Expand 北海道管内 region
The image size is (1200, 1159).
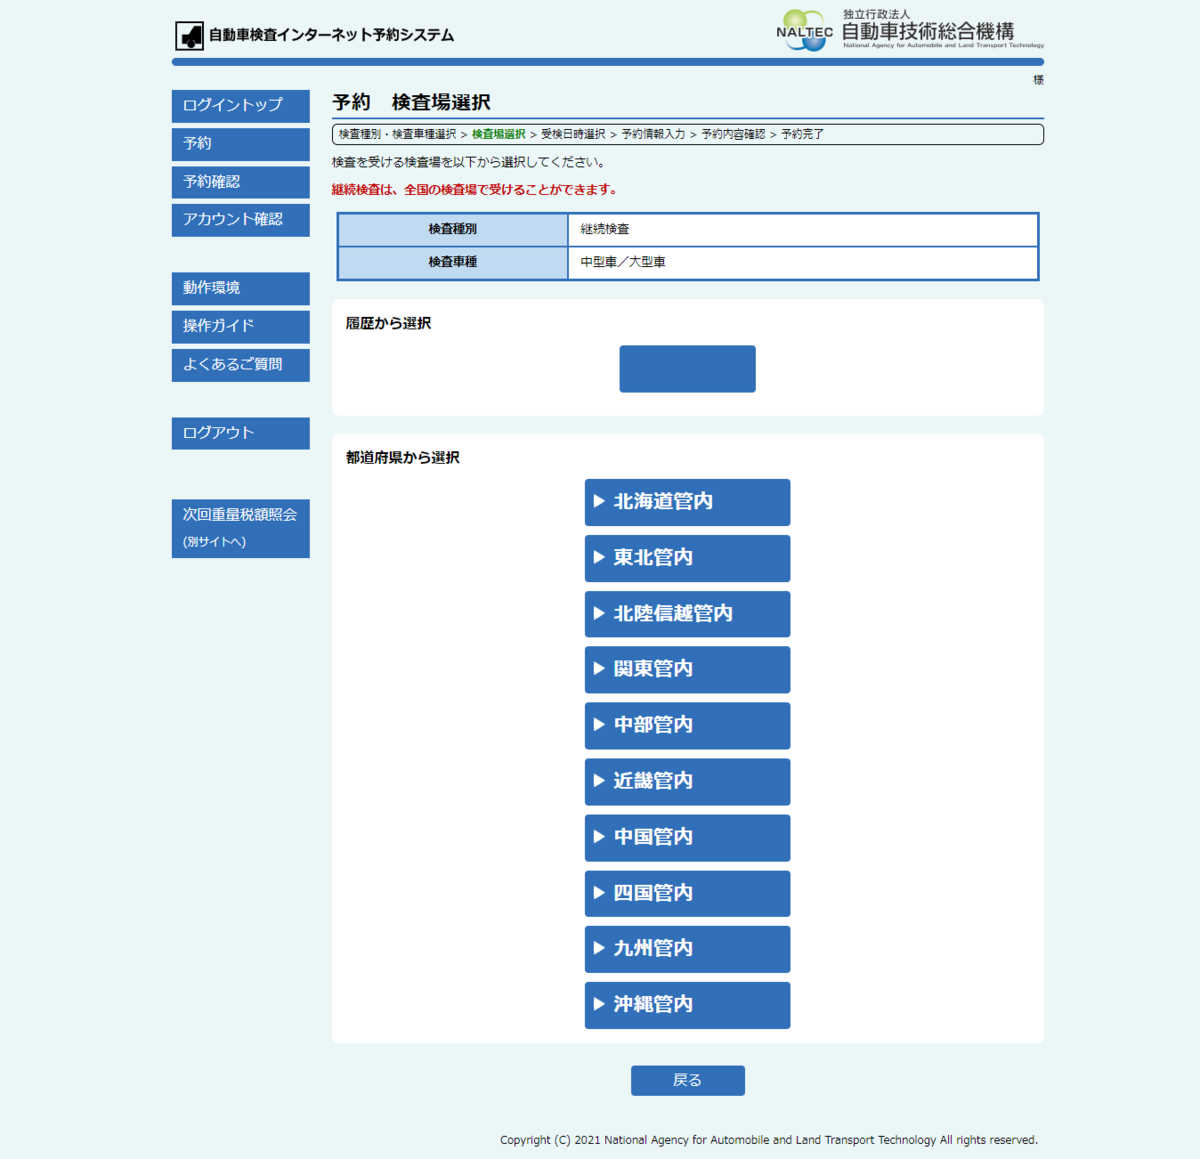pyautogui.click(x=687, y=502)
